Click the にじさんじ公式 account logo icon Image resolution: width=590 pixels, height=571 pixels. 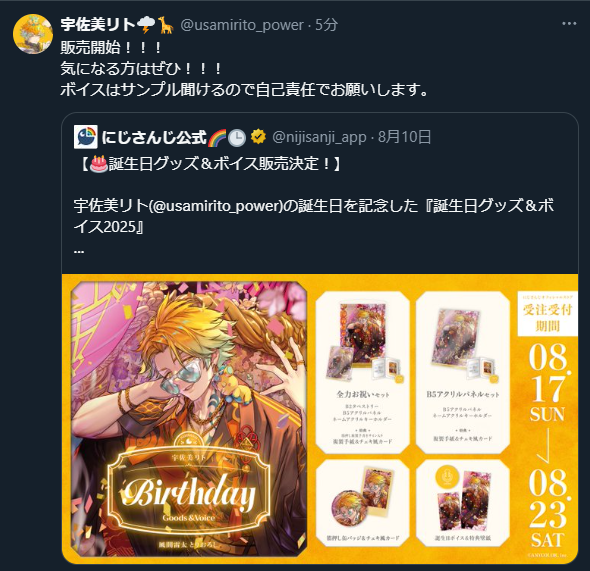click(x=86, y=137)
